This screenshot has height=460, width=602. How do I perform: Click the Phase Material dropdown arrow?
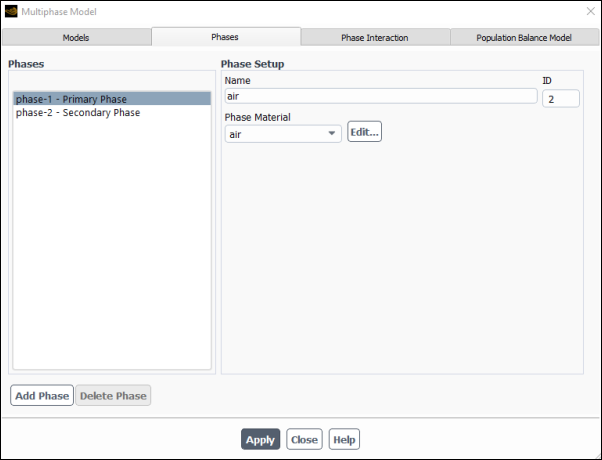click(x=332, y=134)
